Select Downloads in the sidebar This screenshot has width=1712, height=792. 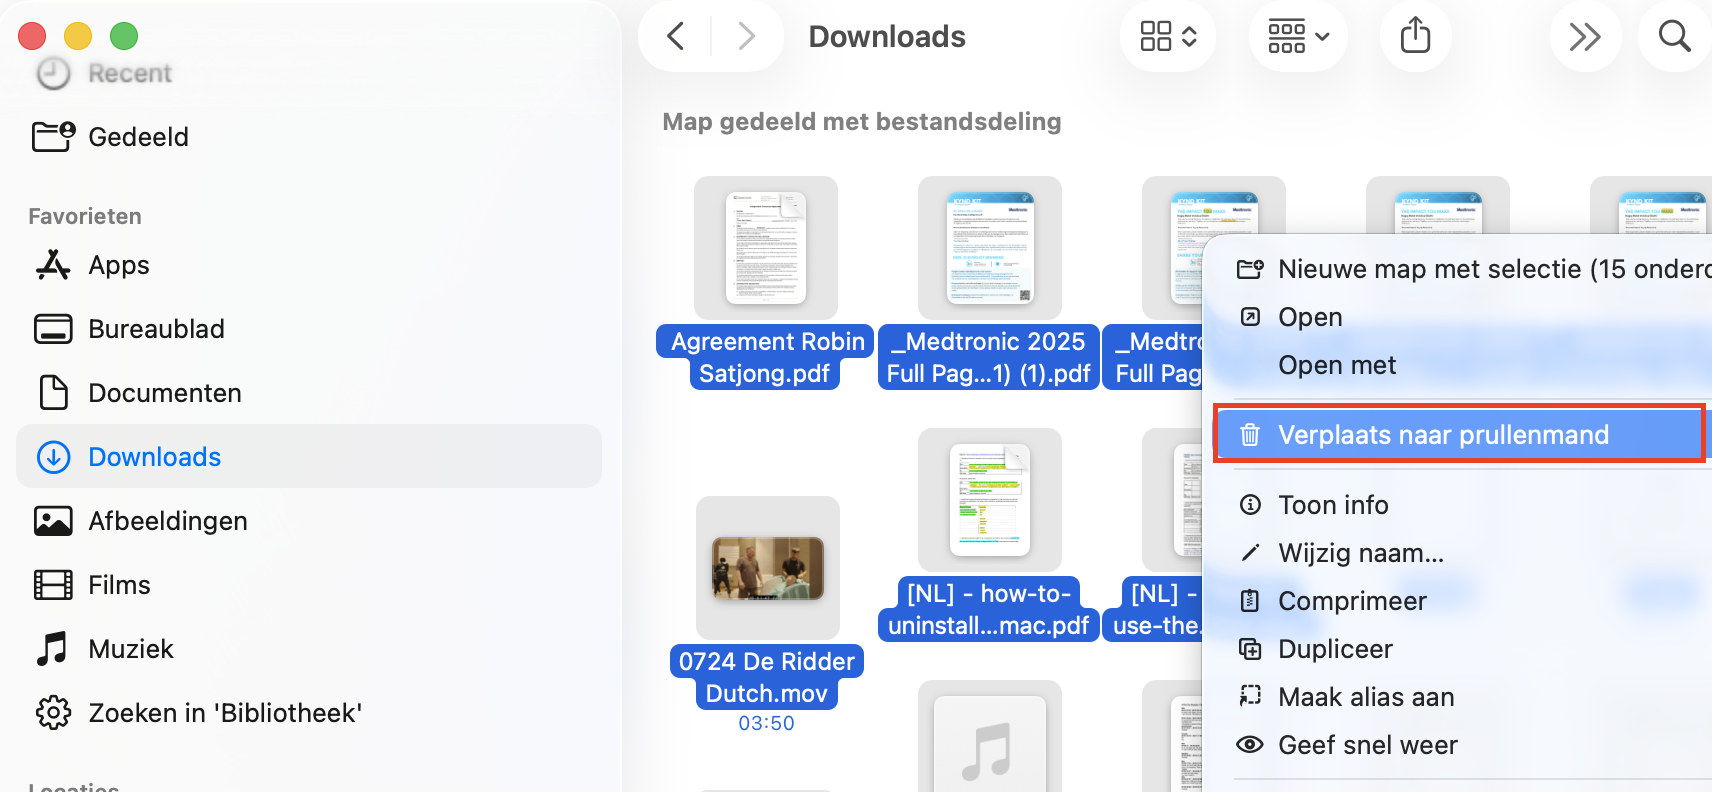point(309,456)
